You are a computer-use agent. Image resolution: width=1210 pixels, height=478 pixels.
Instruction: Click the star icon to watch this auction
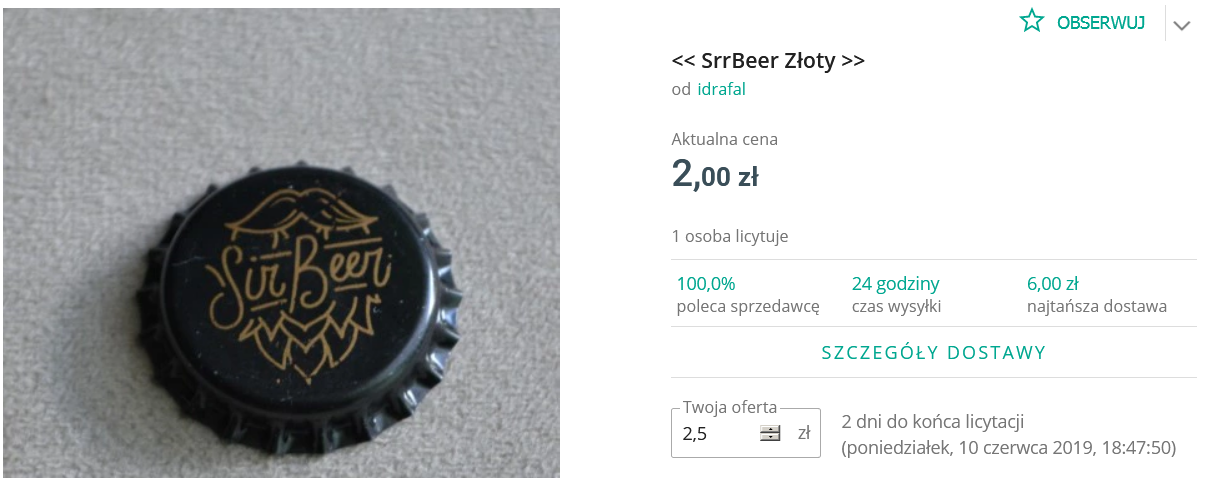point(1032,21)
